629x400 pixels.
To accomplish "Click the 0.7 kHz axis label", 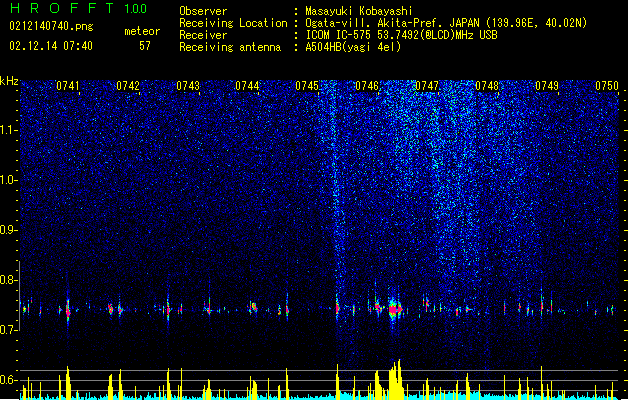I will [x=9, y=330].
